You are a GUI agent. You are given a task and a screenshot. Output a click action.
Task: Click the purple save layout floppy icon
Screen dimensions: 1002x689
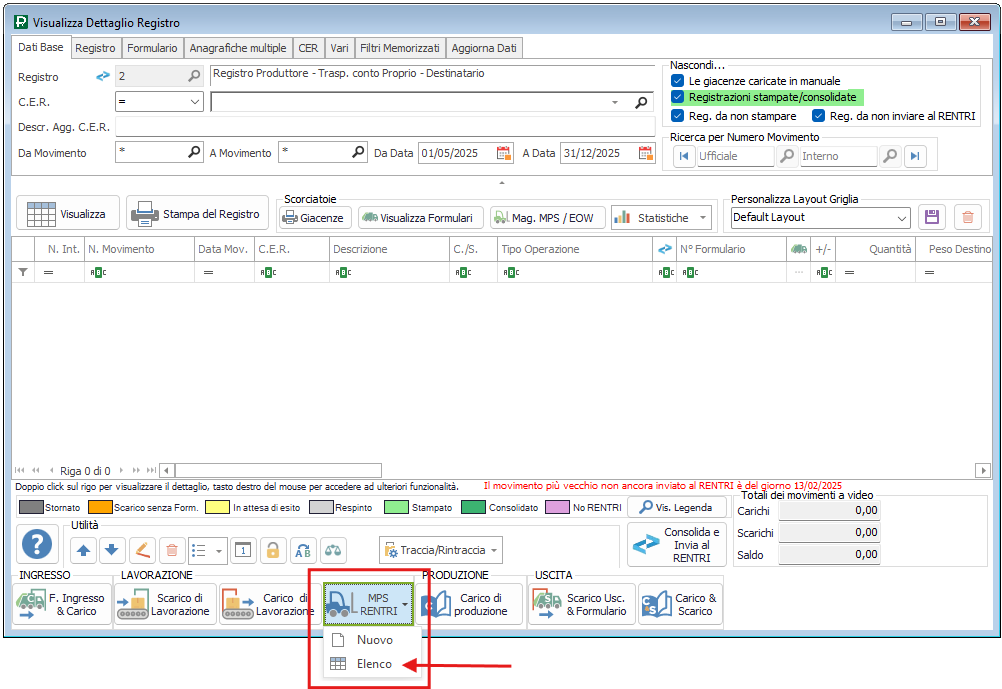(x=933, y=217)
